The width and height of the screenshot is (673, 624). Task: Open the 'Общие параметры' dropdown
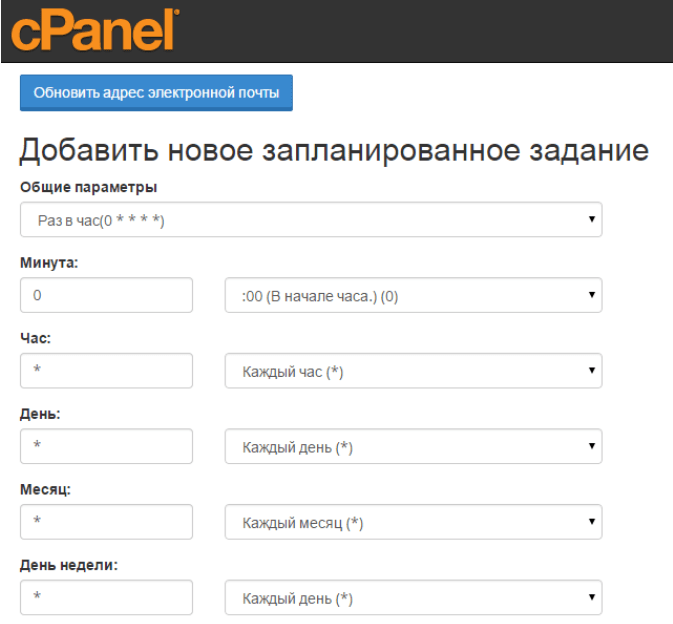coord(311,219)
